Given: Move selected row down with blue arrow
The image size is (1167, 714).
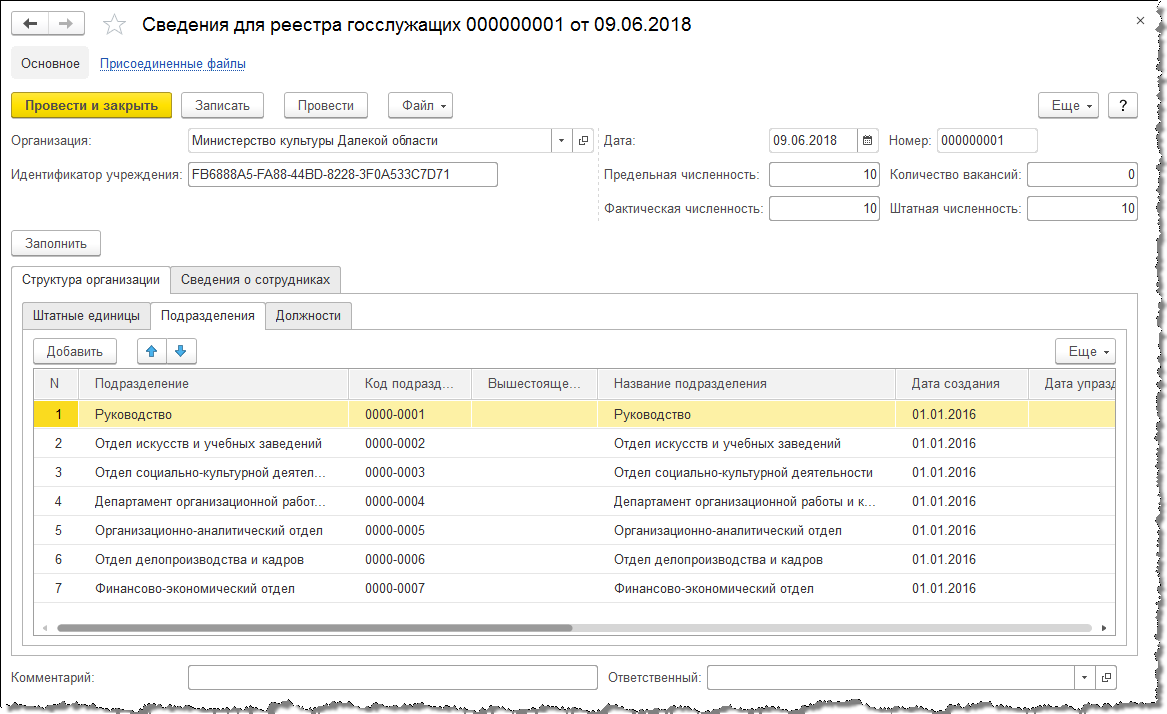Looking at the screenshot, I should coord(181,351).
